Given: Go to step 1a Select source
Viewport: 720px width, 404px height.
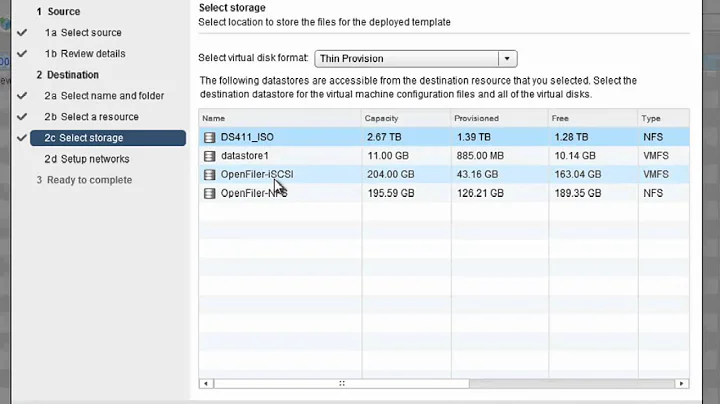Looking at the screenshot, I should pos(83,33).
